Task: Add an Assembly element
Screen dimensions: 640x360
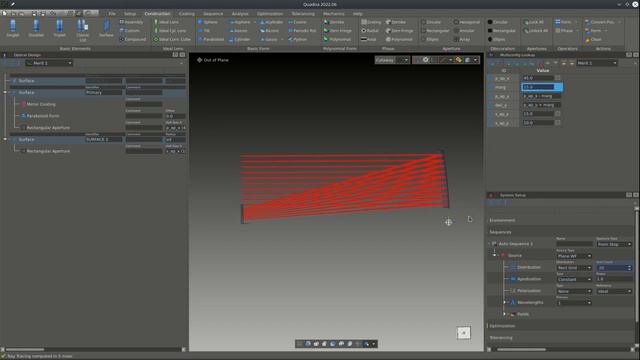Action: (x=131, y=22)
